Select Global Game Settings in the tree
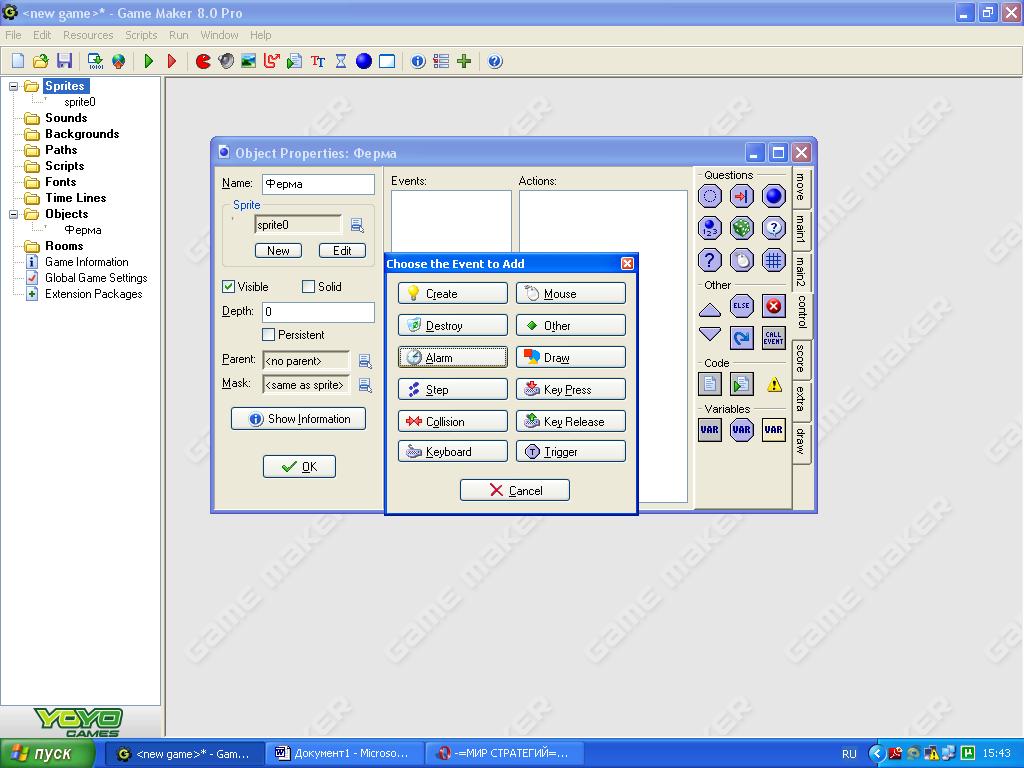Screen dimensions: 1024x768 click(96, 278)
